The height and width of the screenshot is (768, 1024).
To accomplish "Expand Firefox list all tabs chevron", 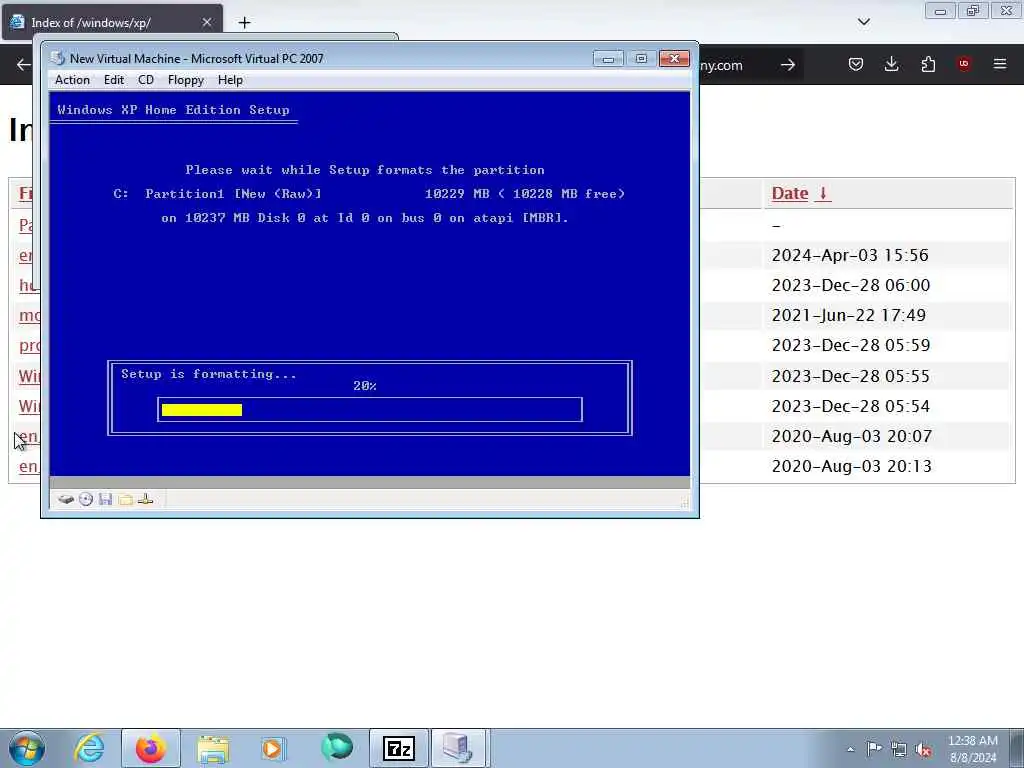I will click(863, 22).
